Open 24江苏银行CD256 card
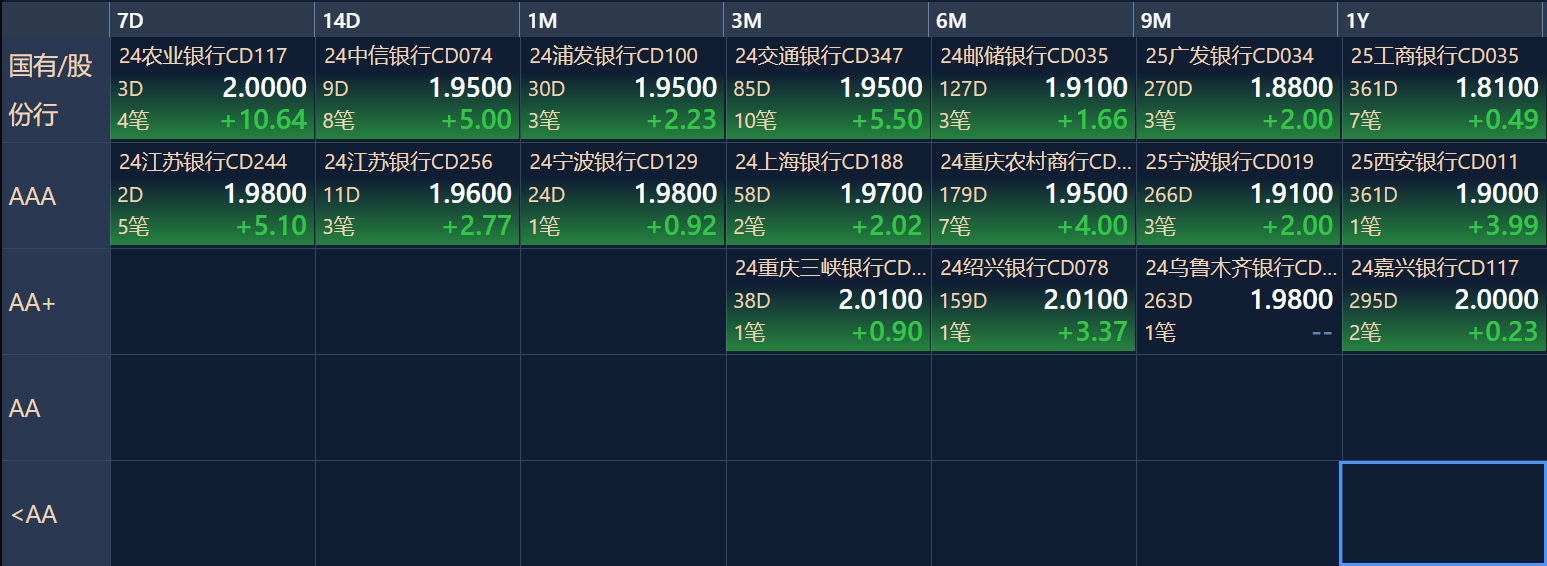Screen dimensions: 1547x566 418,194
